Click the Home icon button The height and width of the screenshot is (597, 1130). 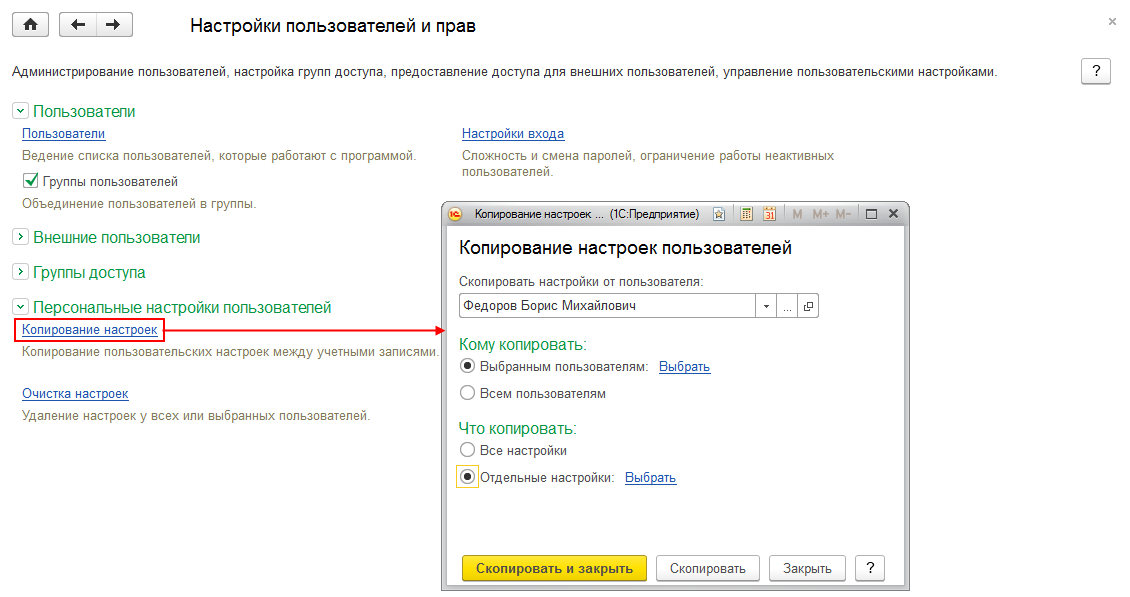[30, 25]
